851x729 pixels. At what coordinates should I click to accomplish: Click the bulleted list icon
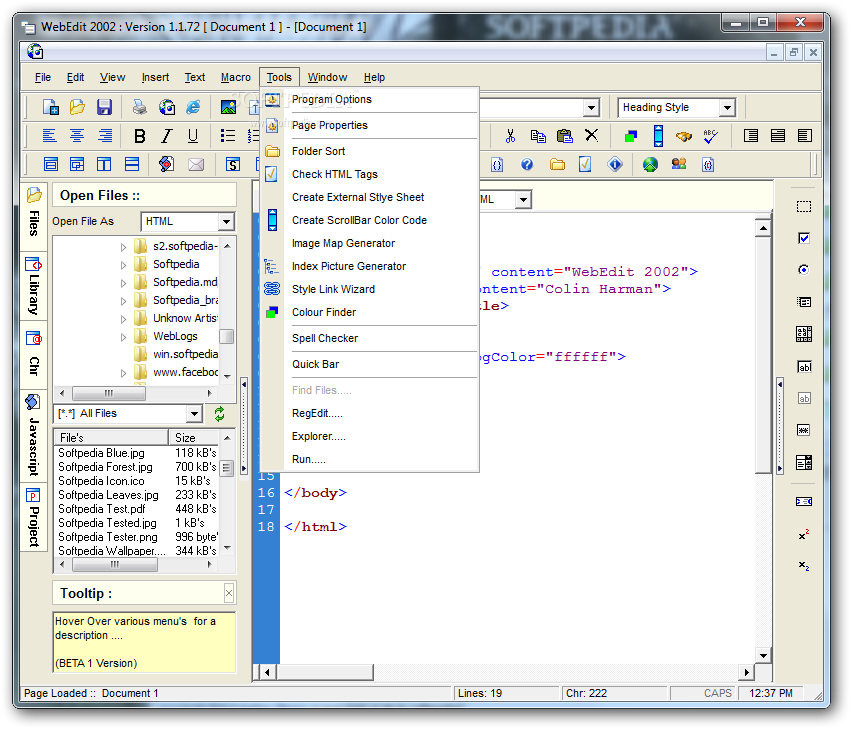coord(228,136)
